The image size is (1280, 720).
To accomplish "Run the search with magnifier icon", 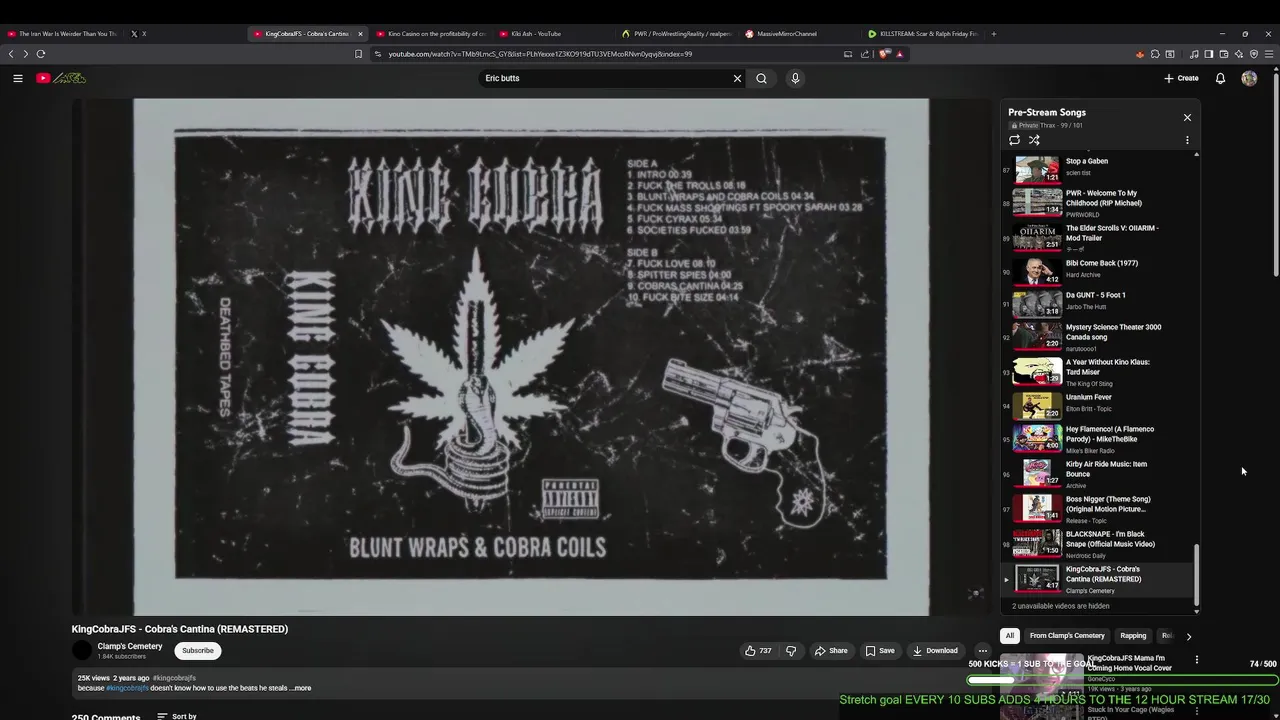I will click(x=761, y=78).
